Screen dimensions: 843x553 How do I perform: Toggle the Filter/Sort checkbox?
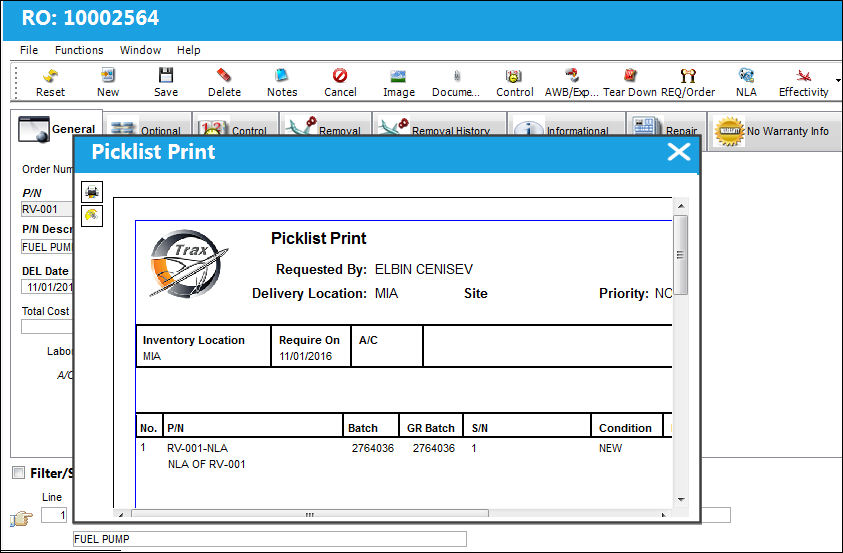19,473
